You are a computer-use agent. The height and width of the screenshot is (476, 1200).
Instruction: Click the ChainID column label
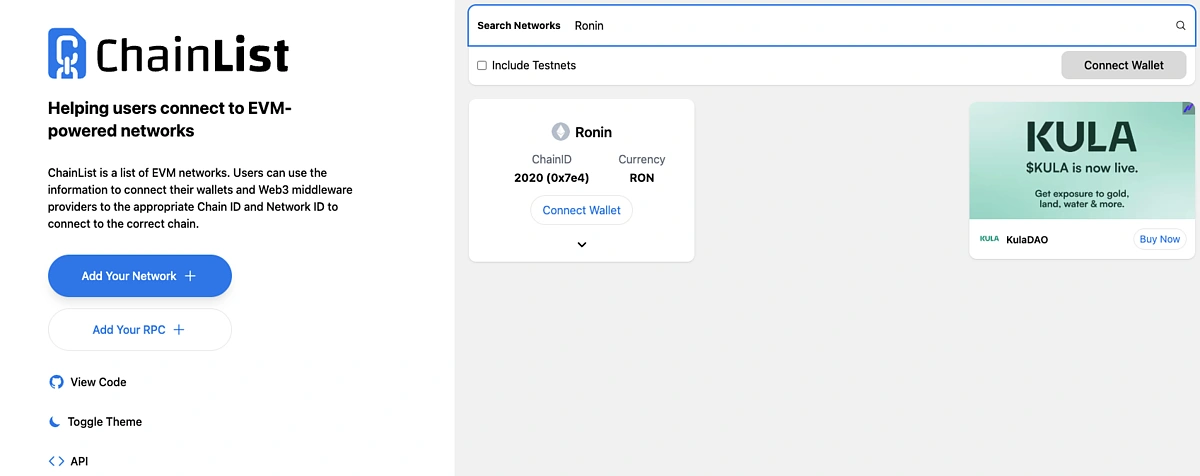[x=552, y=159]
